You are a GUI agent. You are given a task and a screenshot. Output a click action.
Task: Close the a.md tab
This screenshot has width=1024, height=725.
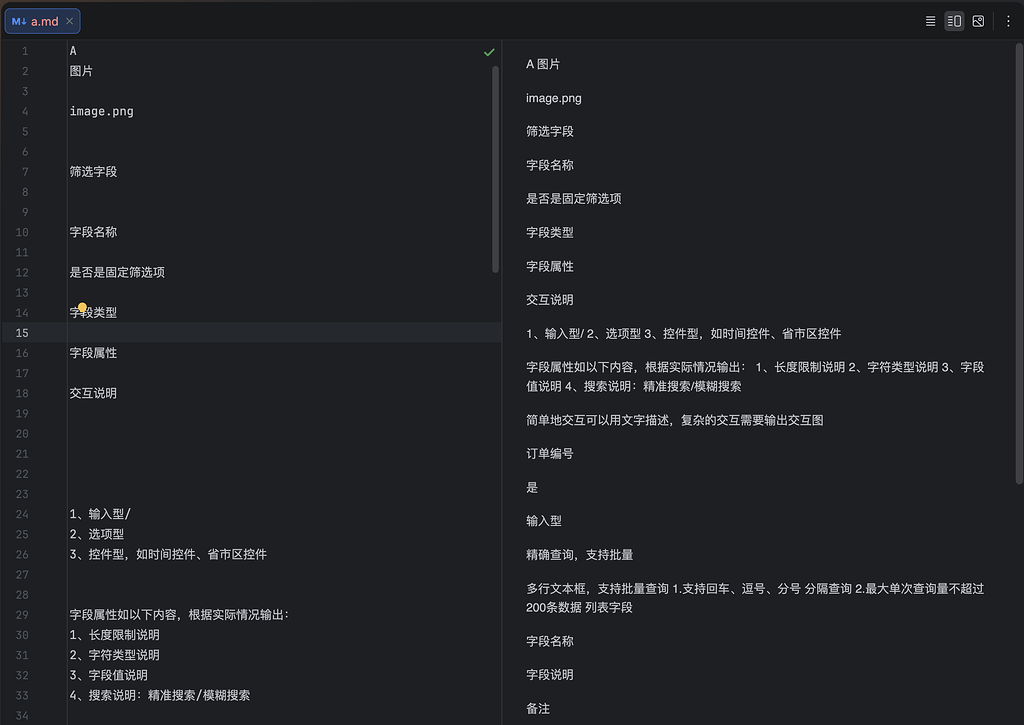pyautogui.click(x=69, y=22)
